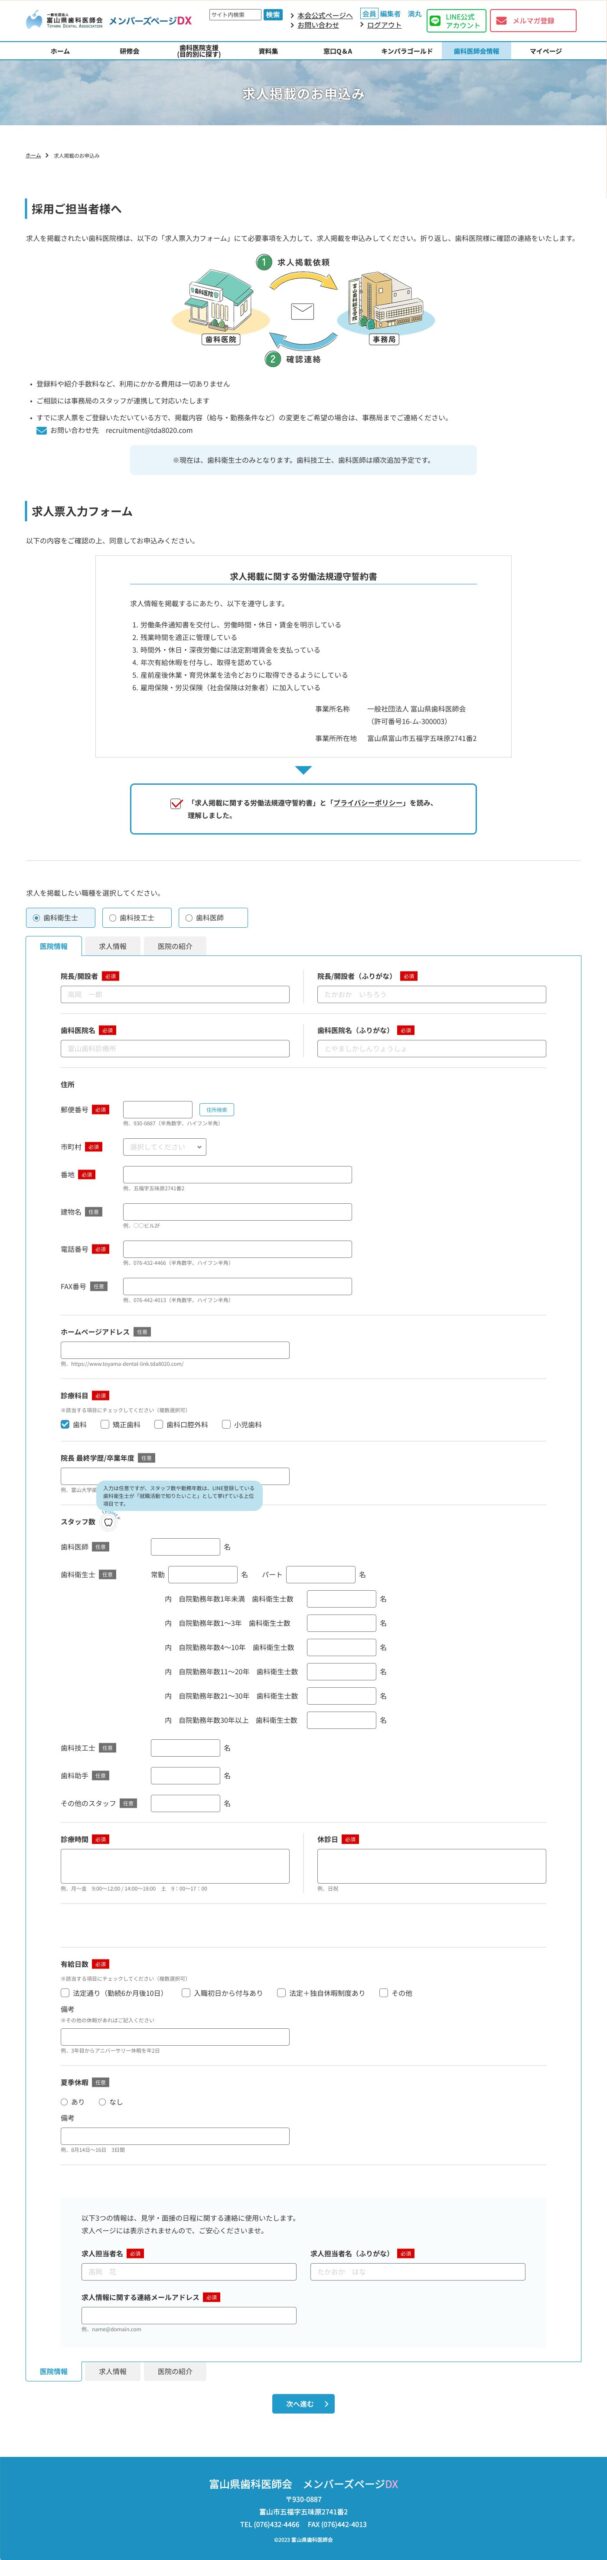Tick the 矯正歯科 checkbox
607x2560 pixels.
(x=105, y=1424)
